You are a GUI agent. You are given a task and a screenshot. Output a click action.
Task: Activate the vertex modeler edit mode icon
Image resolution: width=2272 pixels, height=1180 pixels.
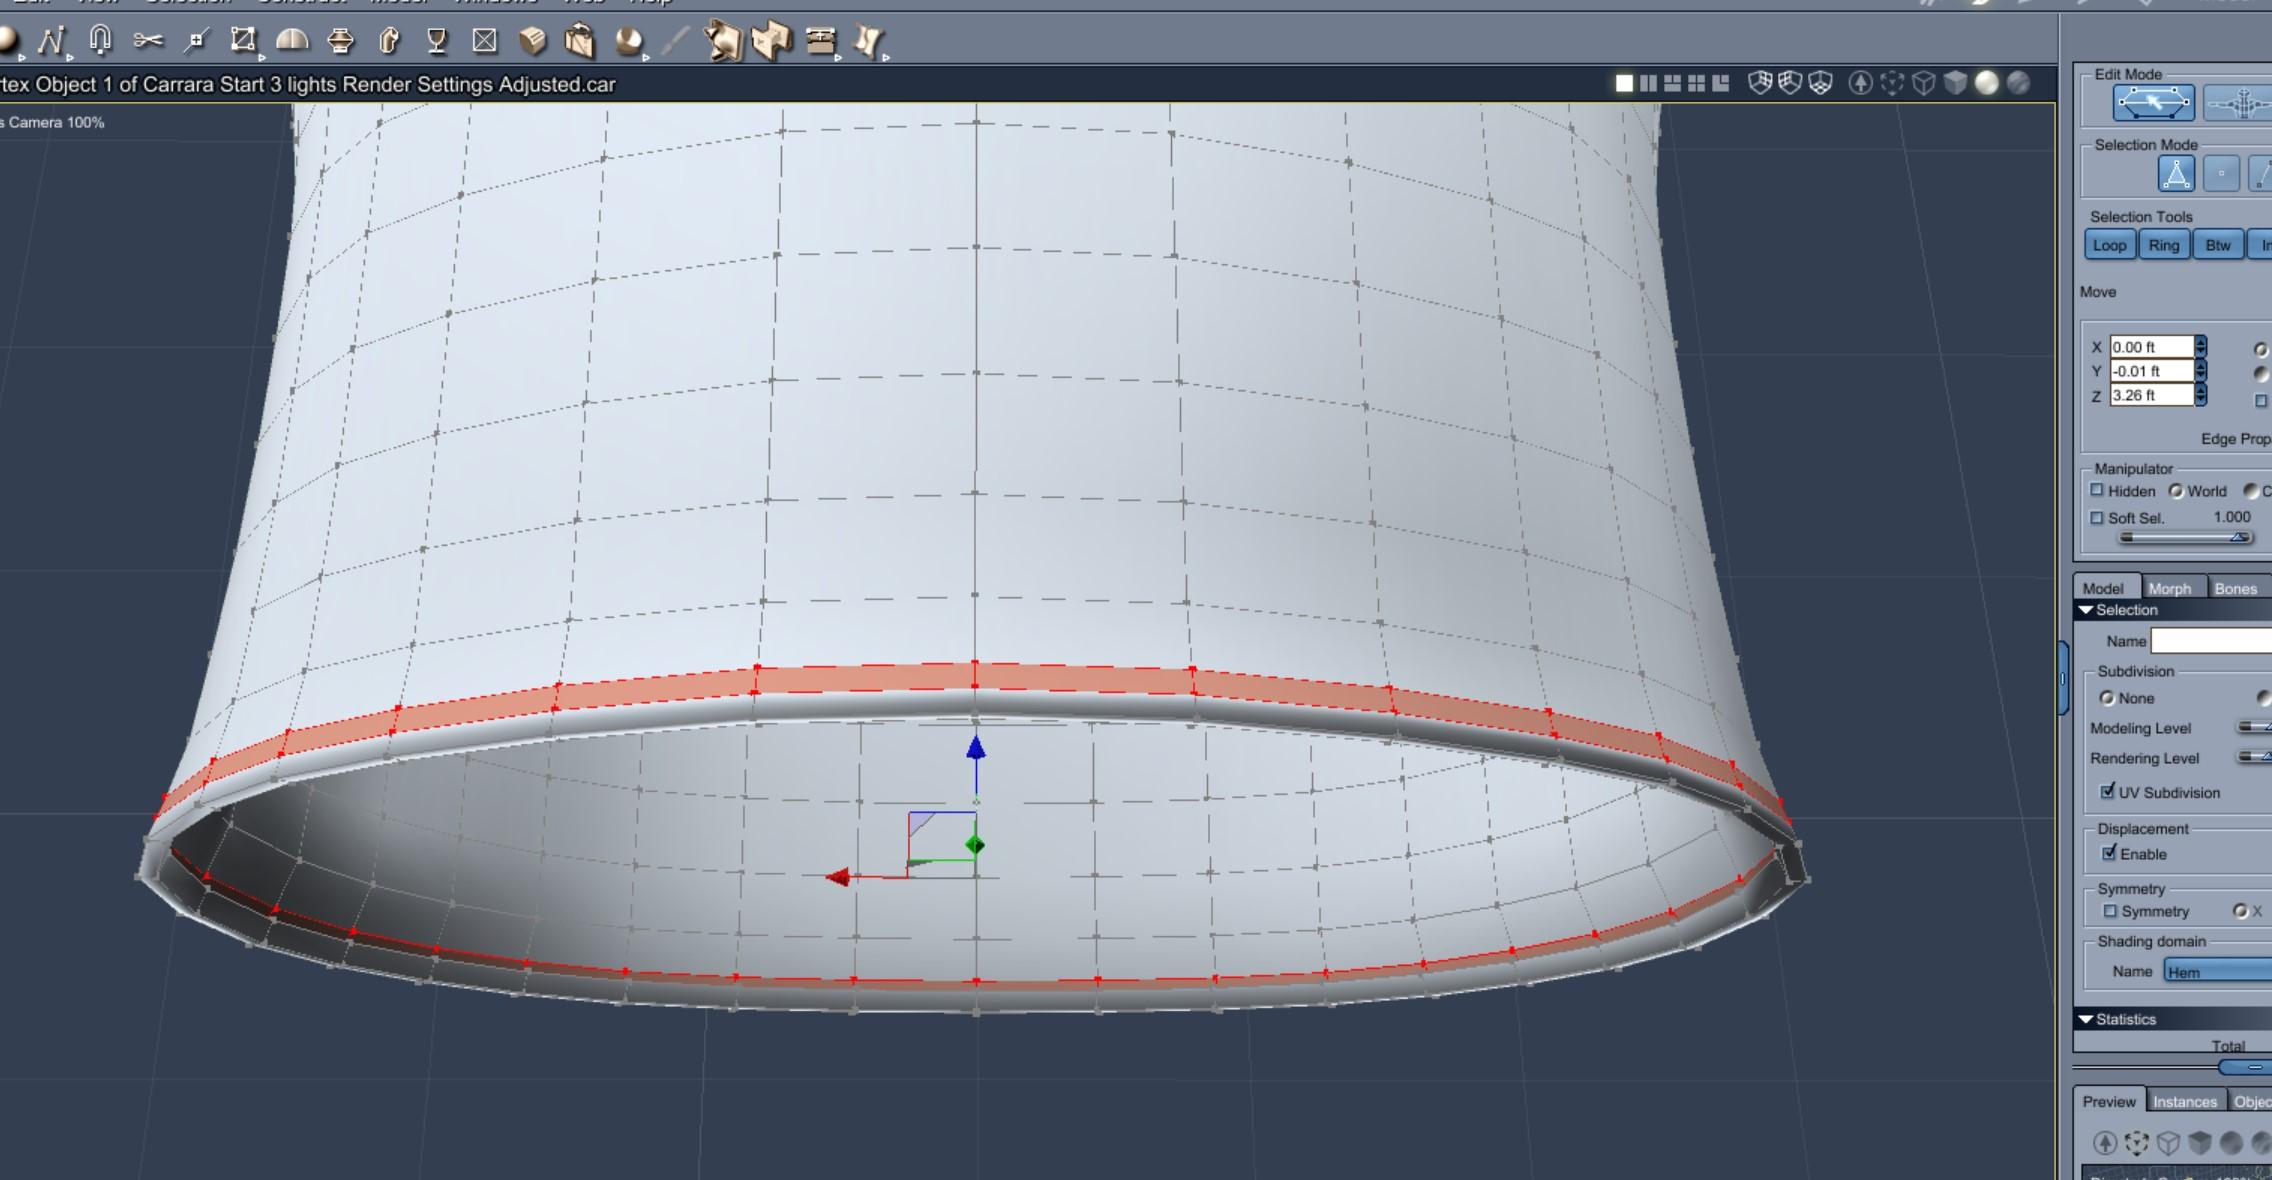pos(2154,103)
